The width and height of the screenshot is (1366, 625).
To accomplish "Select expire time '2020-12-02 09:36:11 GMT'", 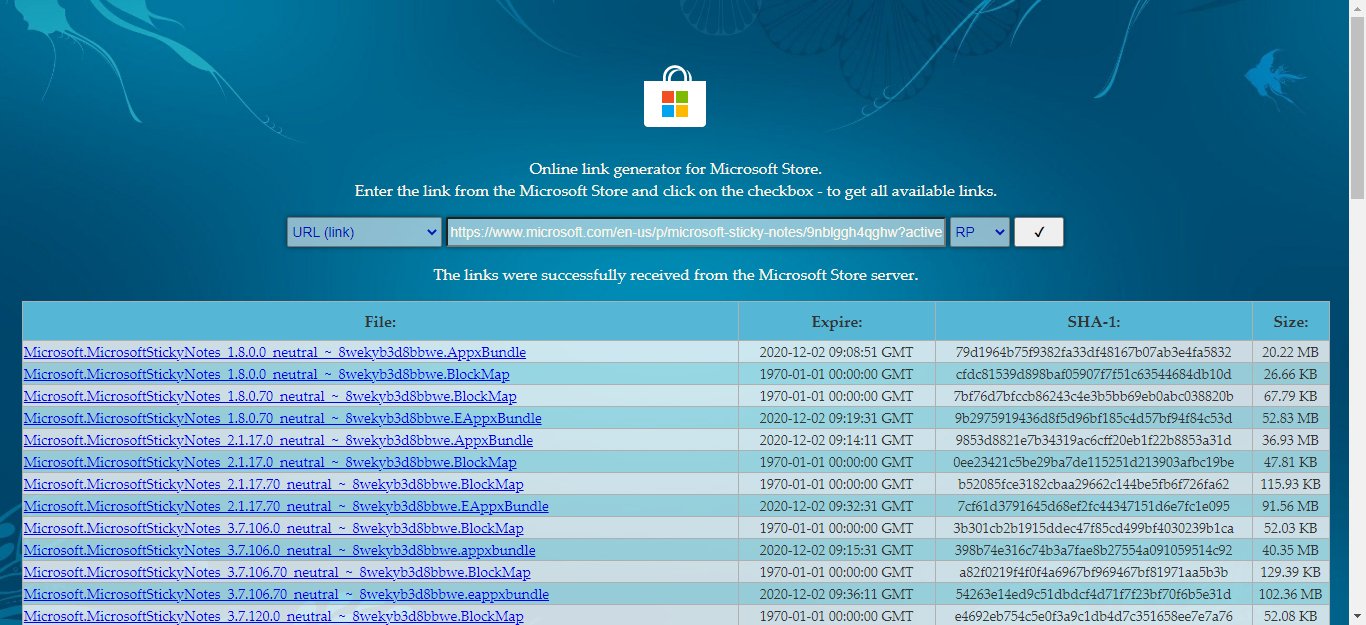I will pyautogui.click(x=837, y=594).
